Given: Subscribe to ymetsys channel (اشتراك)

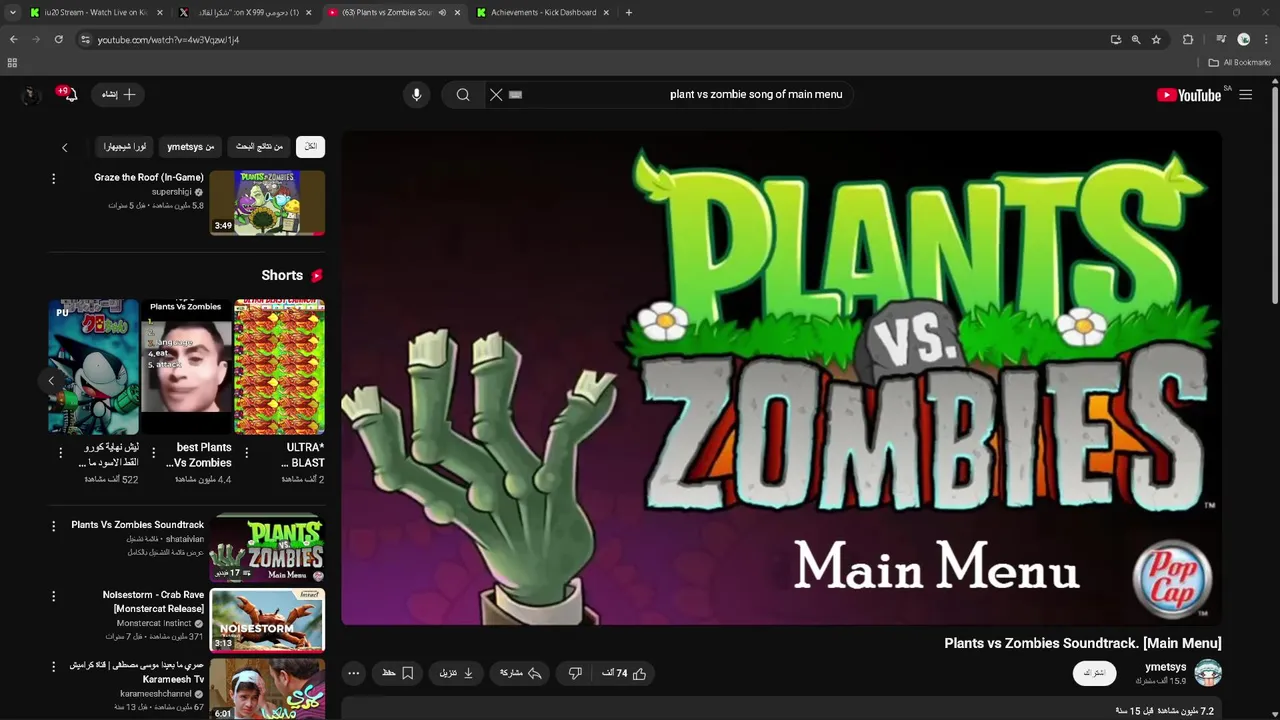Looking at the screenshot, I should 1095,673.
